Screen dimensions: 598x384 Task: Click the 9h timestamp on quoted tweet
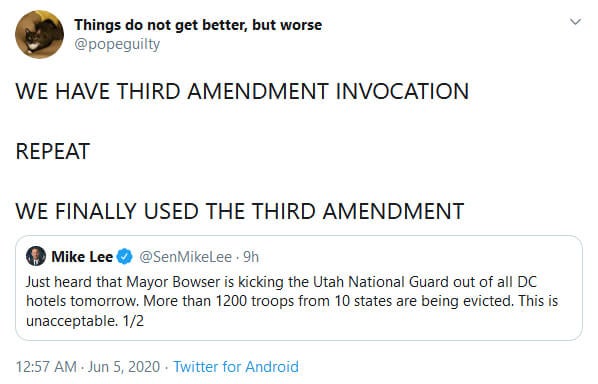pos(251,257)
